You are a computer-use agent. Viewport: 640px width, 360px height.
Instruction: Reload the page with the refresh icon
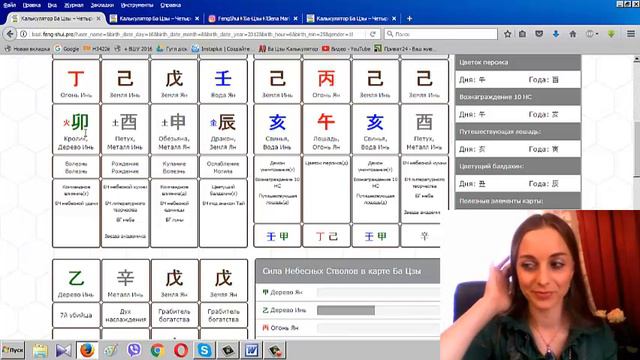click(x=373, y=34)
